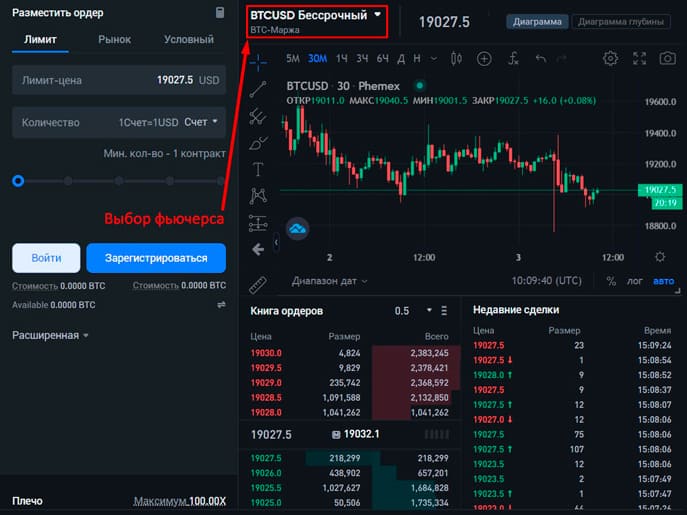
Task: Select the ruler measure tool
Action: (258, 284)
